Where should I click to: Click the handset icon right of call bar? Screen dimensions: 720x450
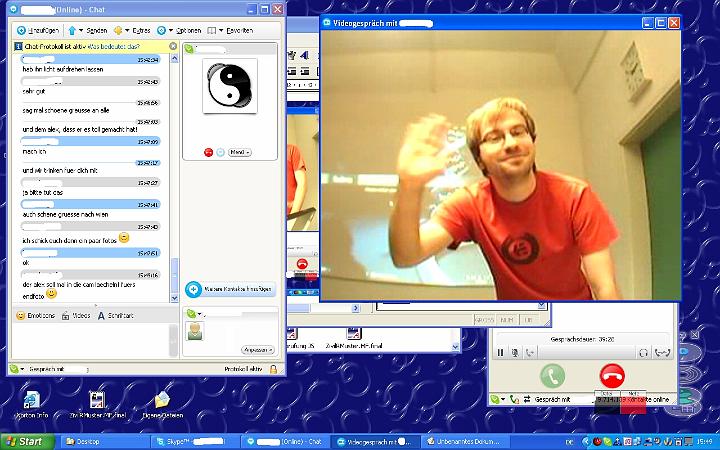pyautogui.click(x=663, y=353)
